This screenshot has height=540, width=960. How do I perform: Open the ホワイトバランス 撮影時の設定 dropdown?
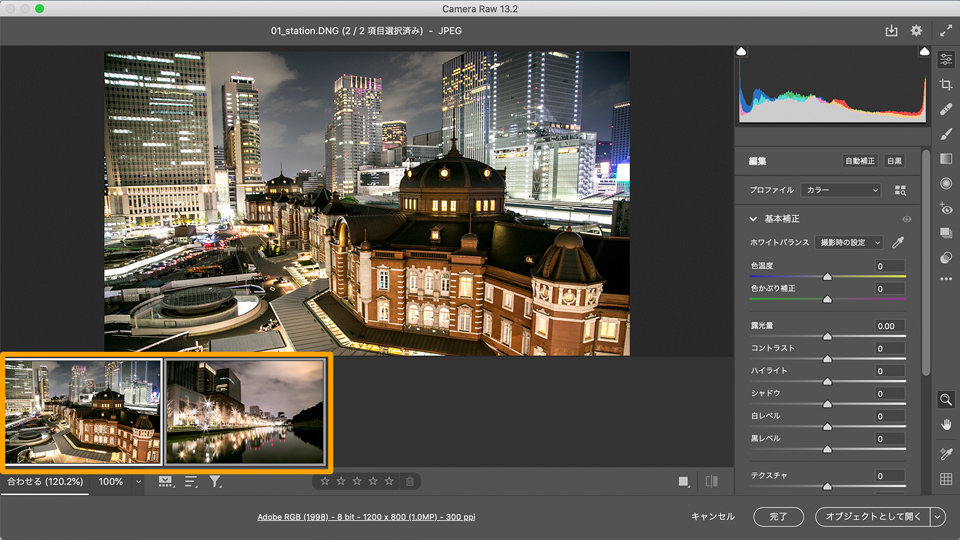pyautogui.click(x=849, y=242)
